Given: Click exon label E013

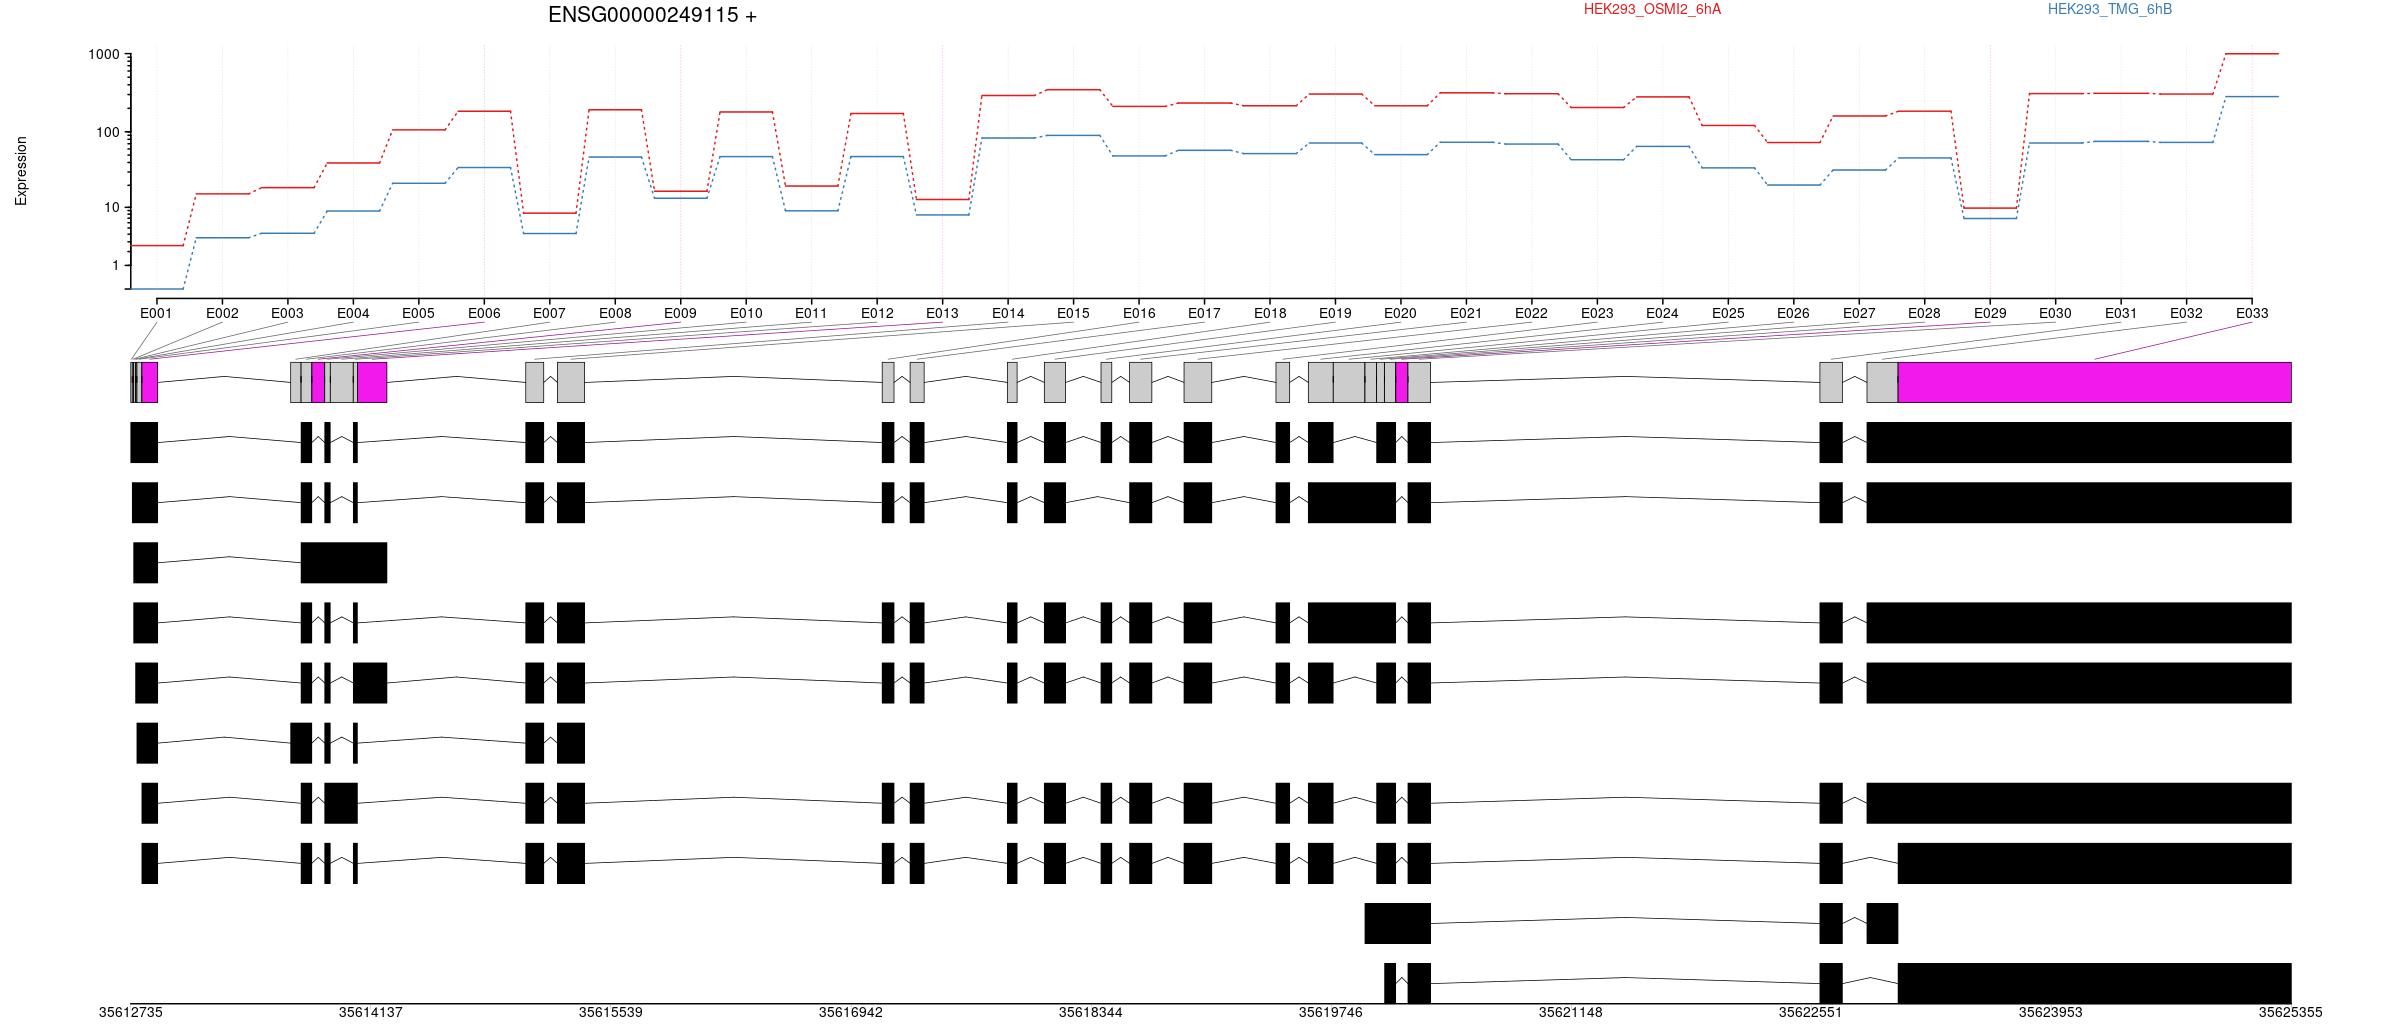Looking at the screenshot, I should [x=942, y=313].
